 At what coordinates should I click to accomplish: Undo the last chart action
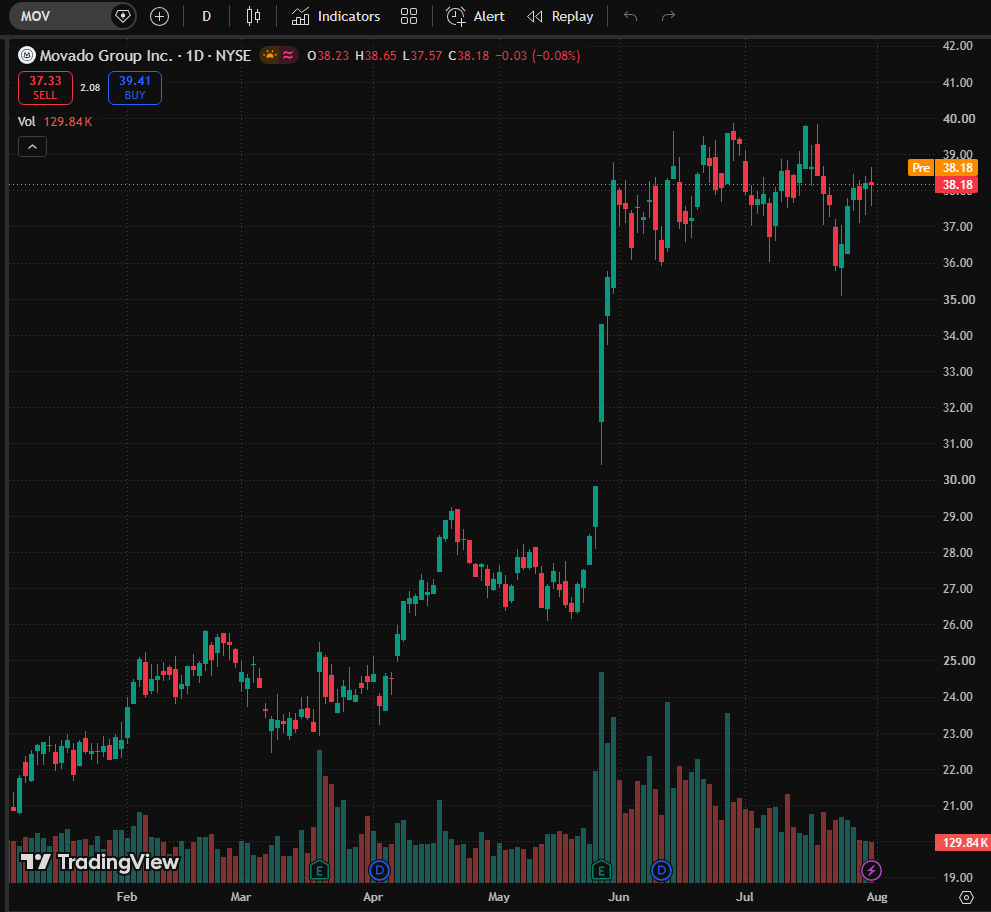pos(630,16)
